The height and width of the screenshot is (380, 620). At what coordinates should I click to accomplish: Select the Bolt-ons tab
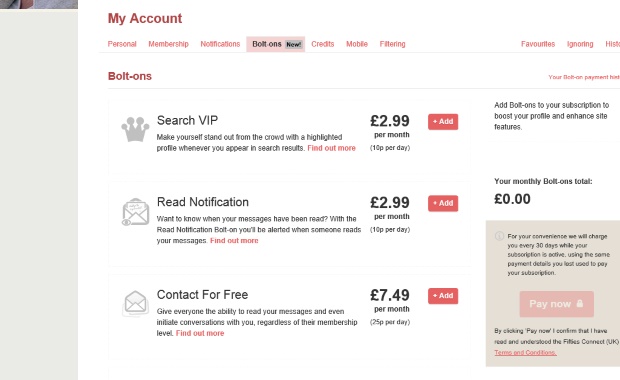click(276, 44)
